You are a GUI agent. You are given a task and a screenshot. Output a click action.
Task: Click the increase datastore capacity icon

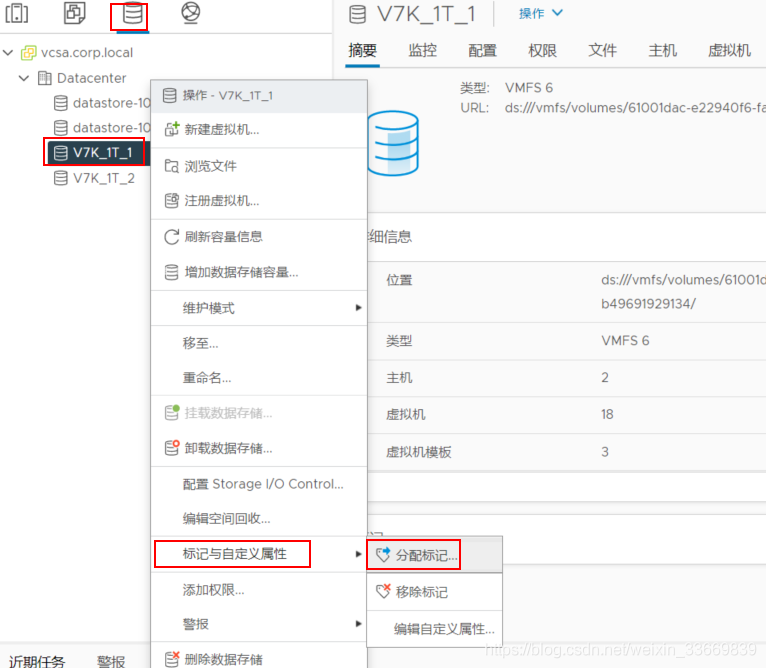(x=171, y=272)
